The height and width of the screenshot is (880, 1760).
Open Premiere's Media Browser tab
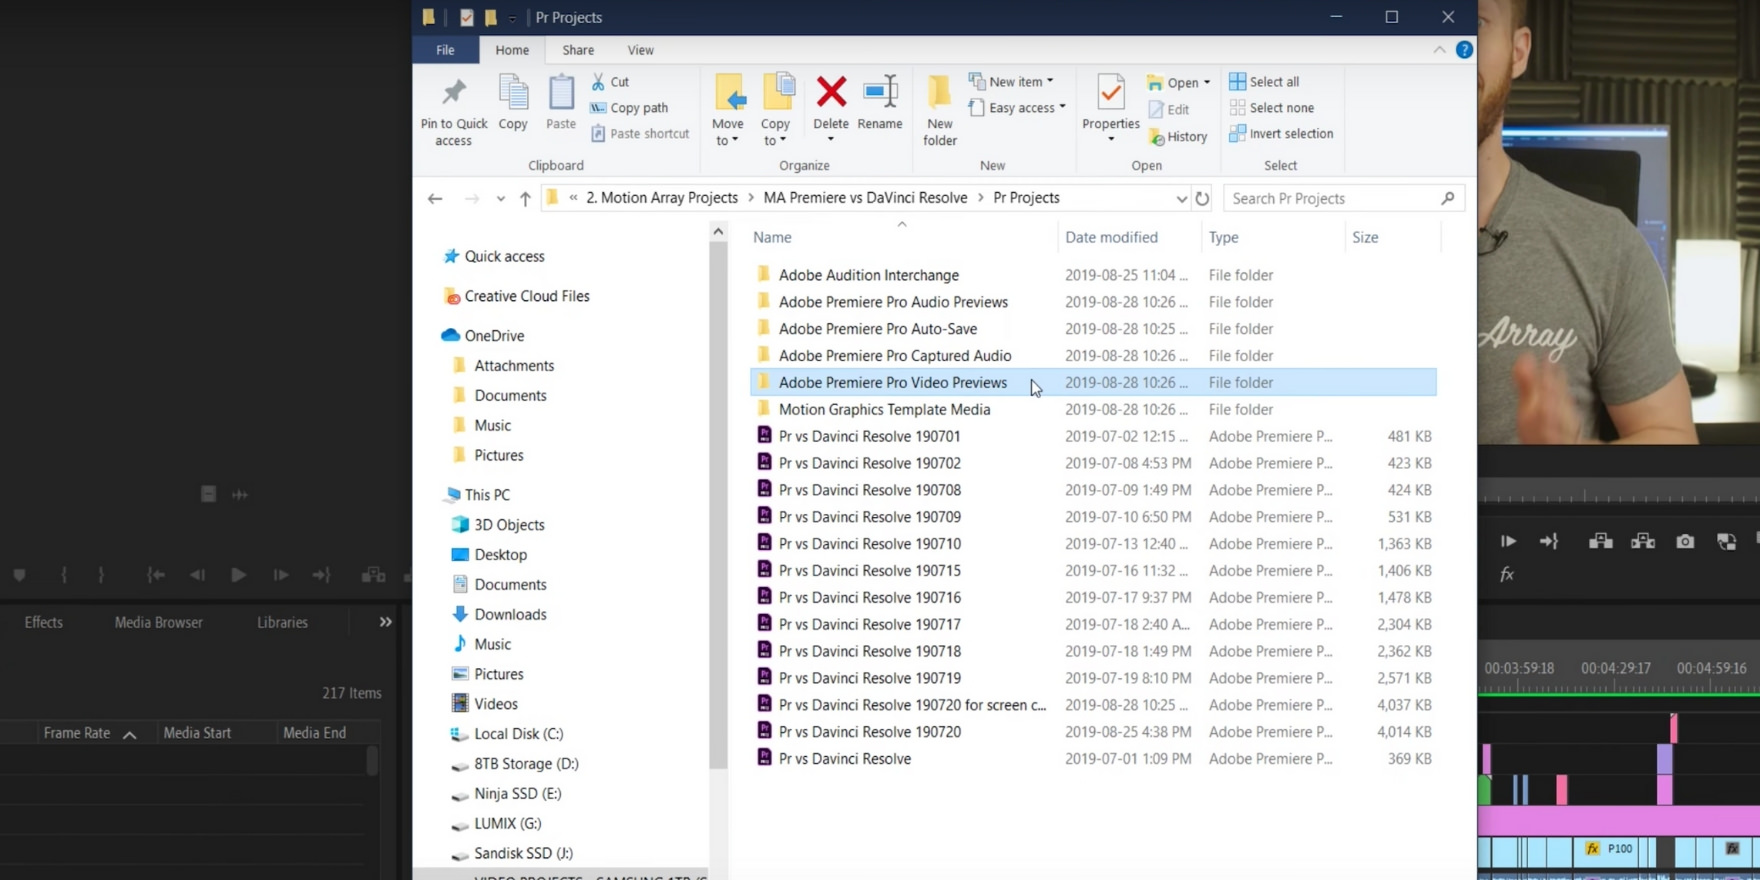[x=158, y=622]
